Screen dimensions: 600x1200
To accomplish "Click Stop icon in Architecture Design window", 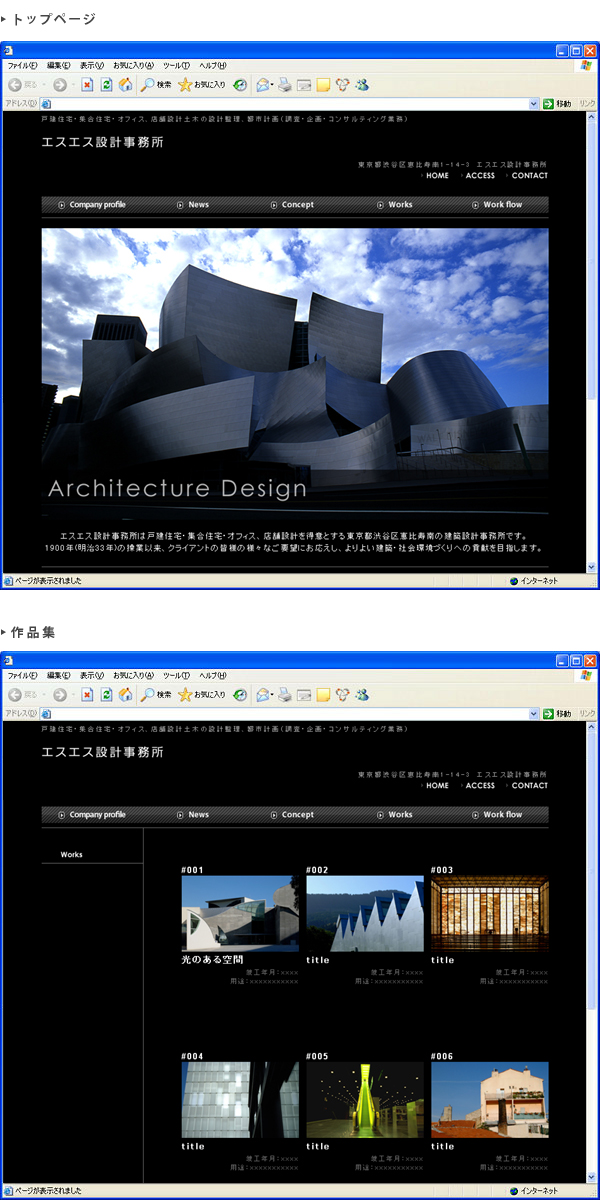I will pyautogui.click(x=87, y=85).
